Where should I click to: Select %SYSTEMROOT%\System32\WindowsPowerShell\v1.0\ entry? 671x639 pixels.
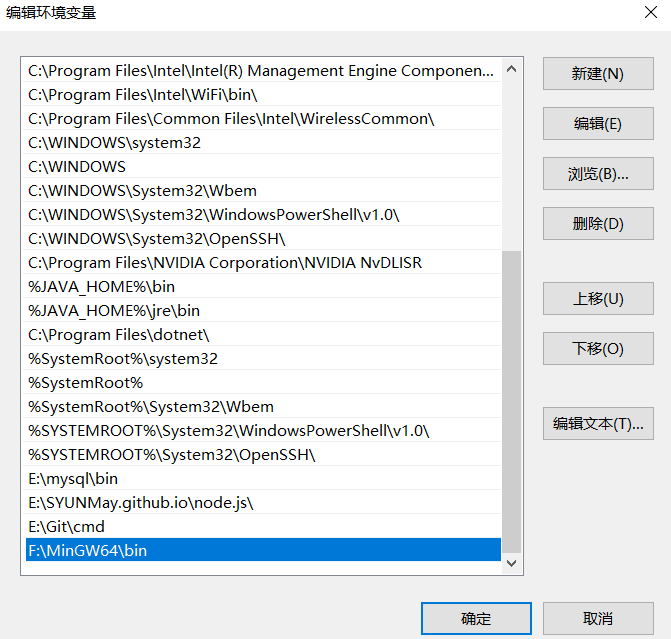point(263,430)
